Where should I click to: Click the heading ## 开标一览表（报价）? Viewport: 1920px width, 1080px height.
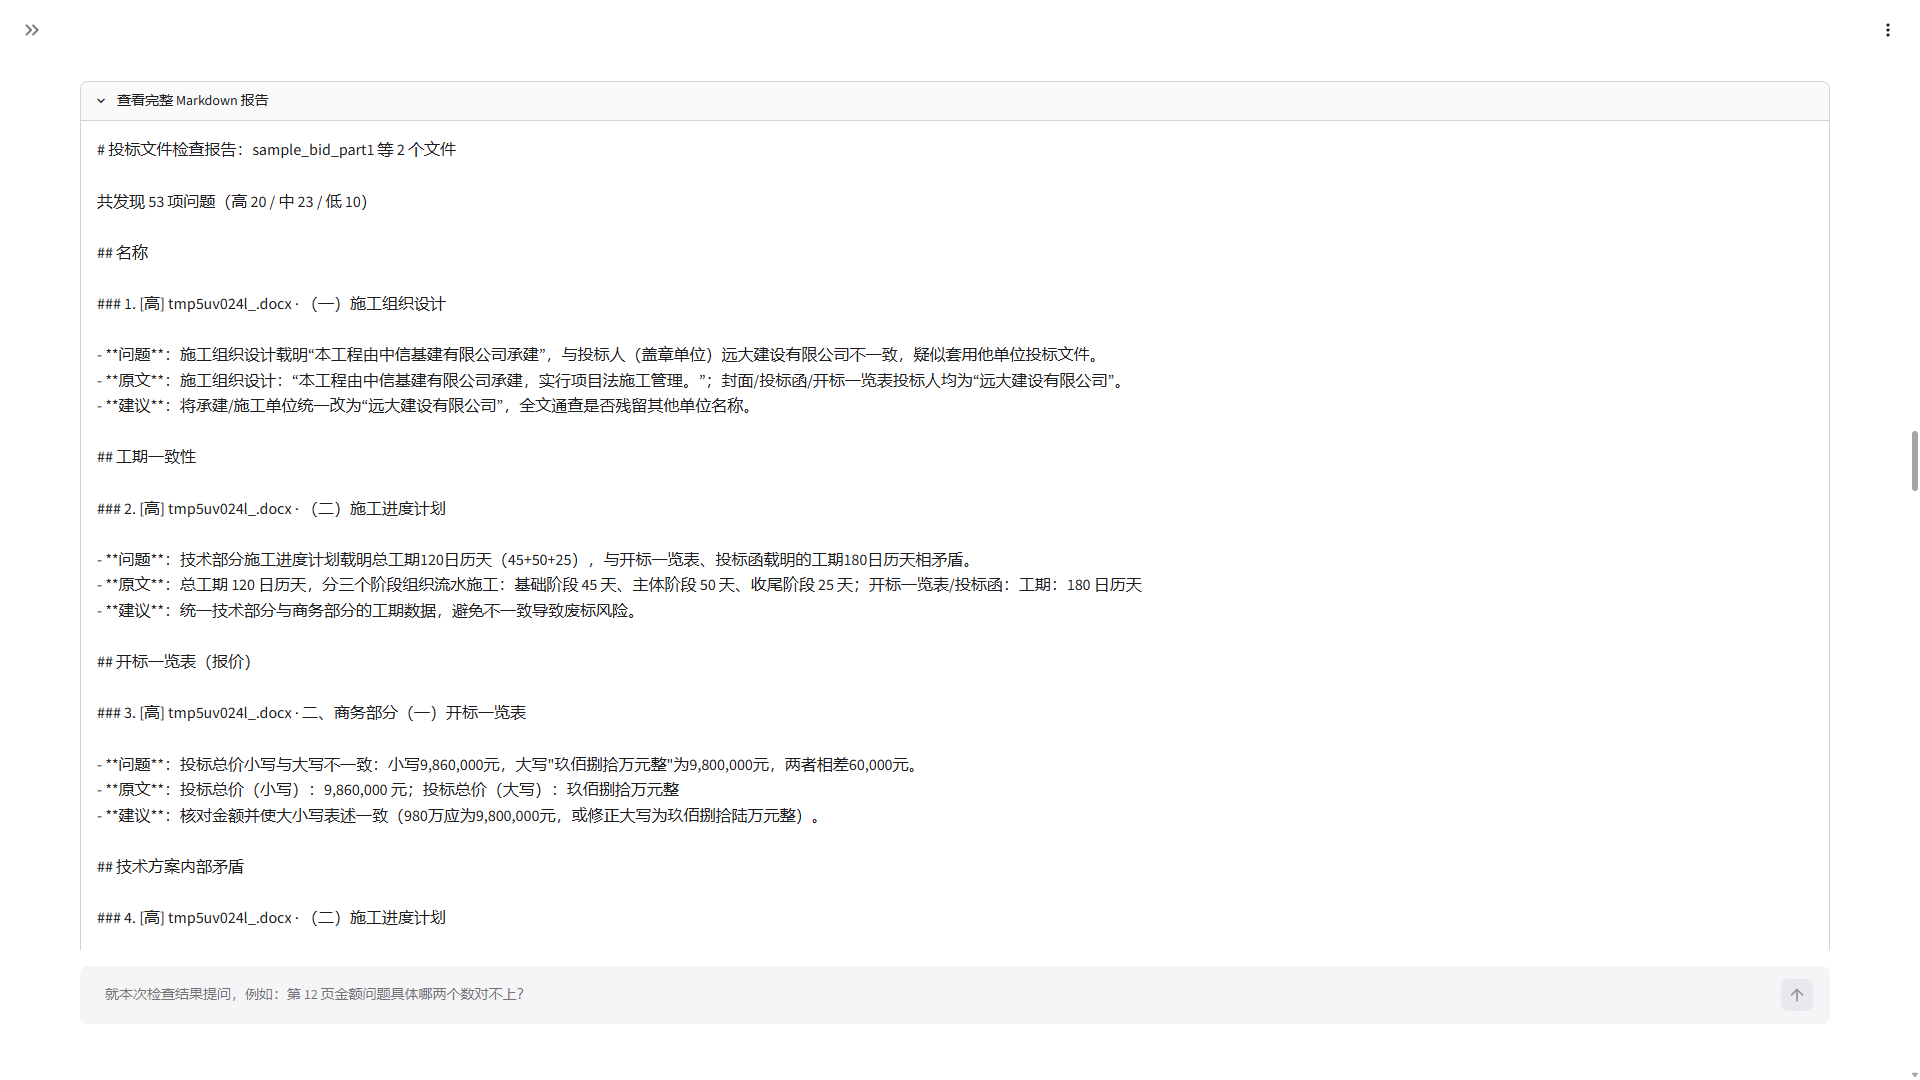(x=176, y=662)
